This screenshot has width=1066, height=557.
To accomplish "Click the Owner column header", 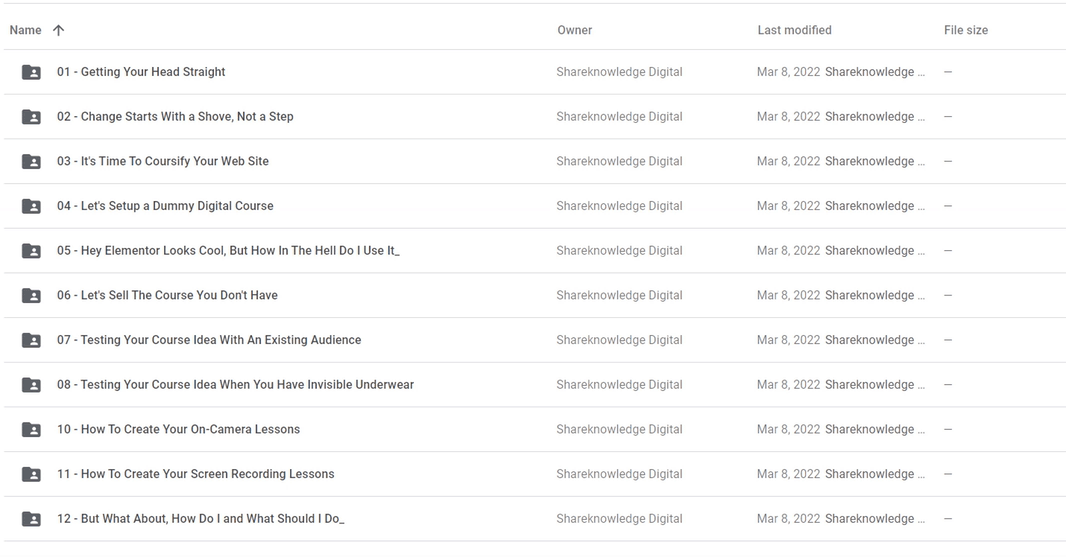I will [574, 30].
